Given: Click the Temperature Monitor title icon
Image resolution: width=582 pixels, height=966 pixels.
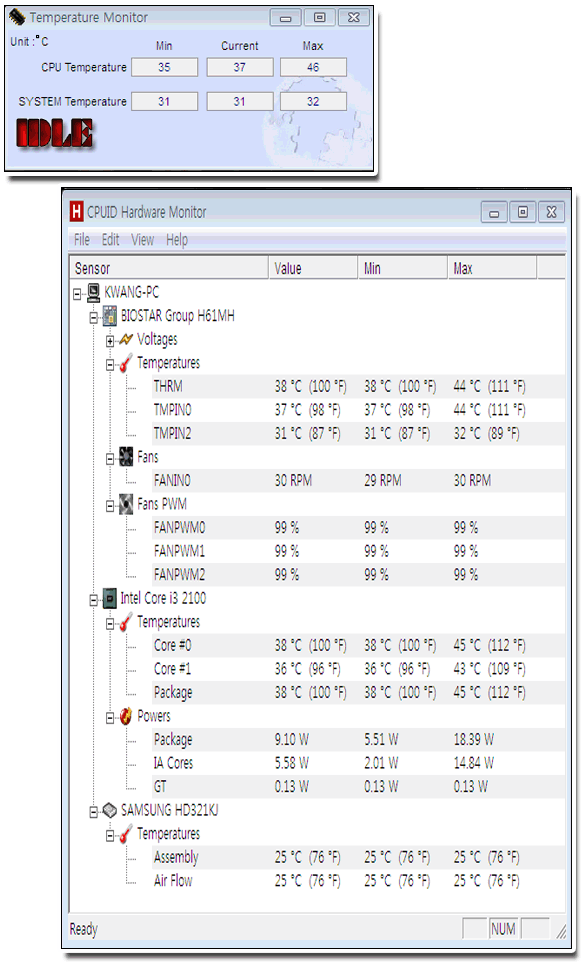Looking at the screenshot, I should click(17, 17).
